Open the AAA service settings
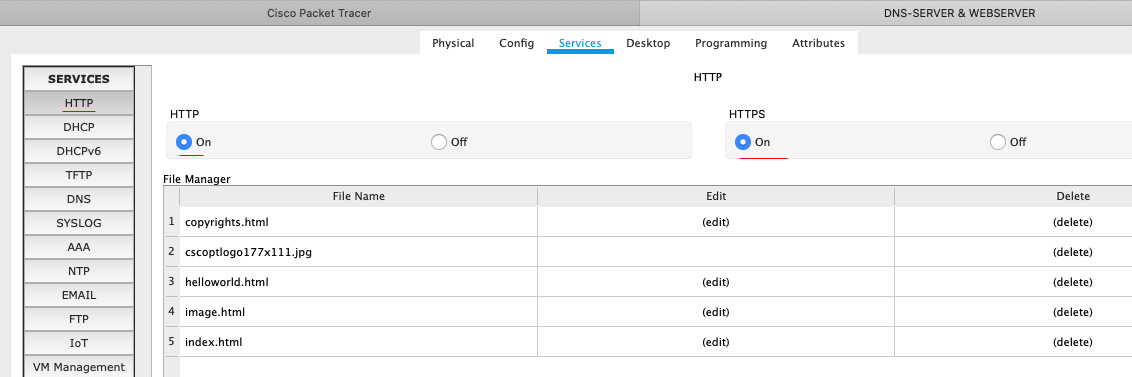The image size is (1132, 377). pyautogui.click(x=79, y=247)
